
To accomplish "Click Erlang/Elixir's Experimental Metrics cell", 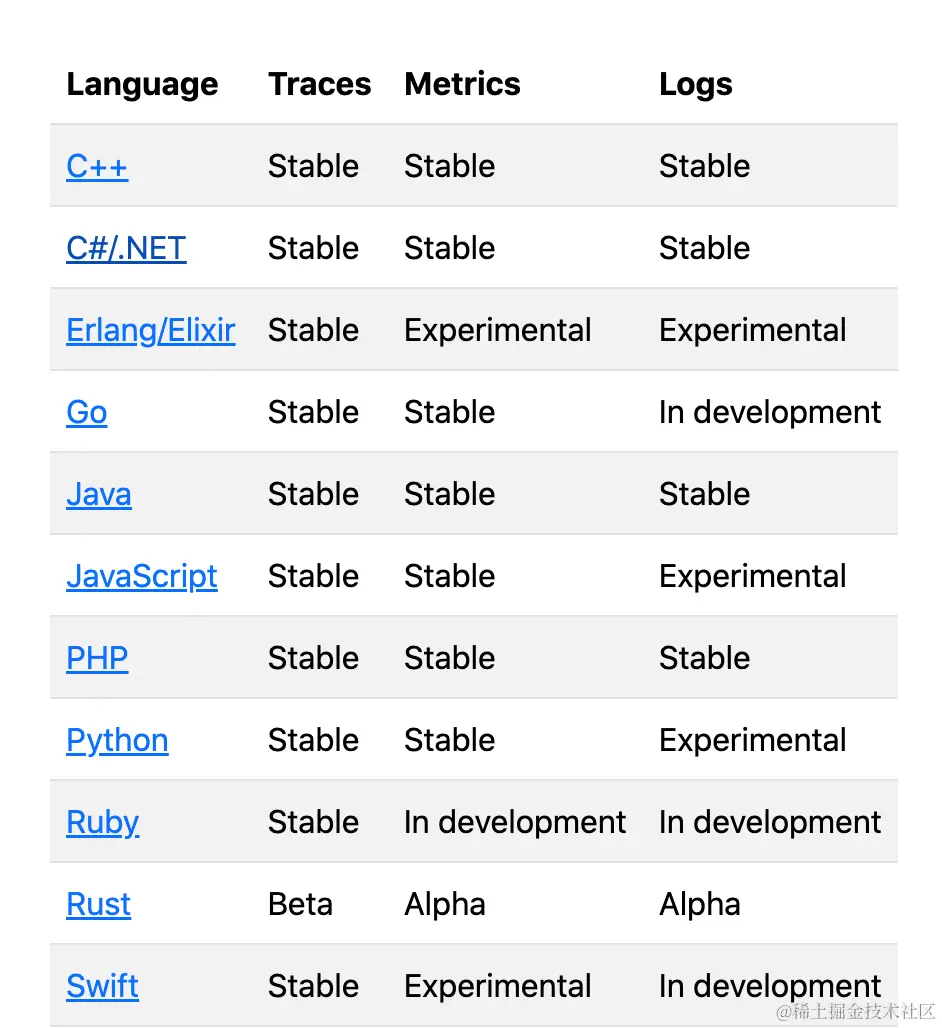I will coord(497,330).
